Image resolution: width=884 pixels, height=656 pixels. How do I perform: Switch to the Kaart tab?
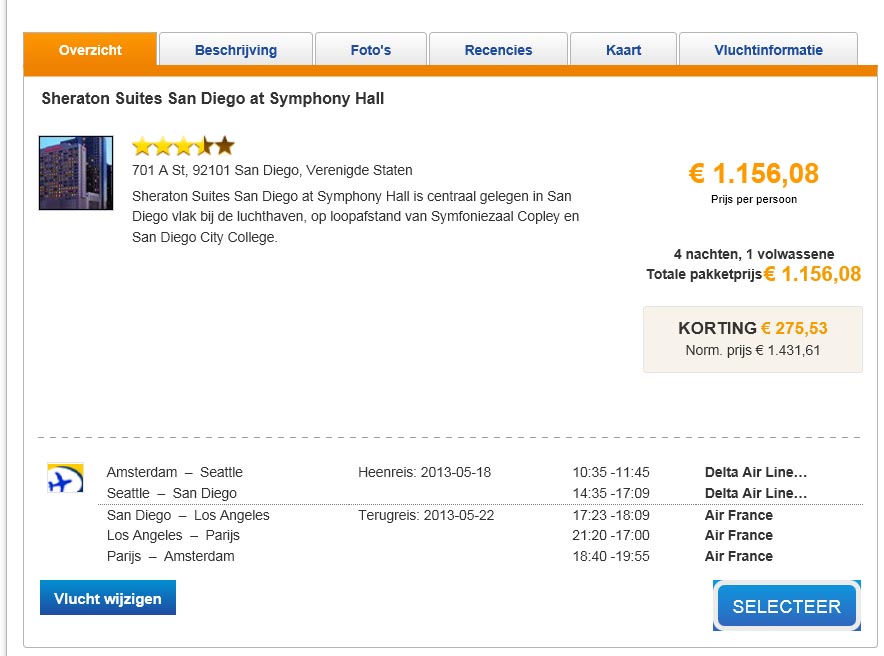623,50
